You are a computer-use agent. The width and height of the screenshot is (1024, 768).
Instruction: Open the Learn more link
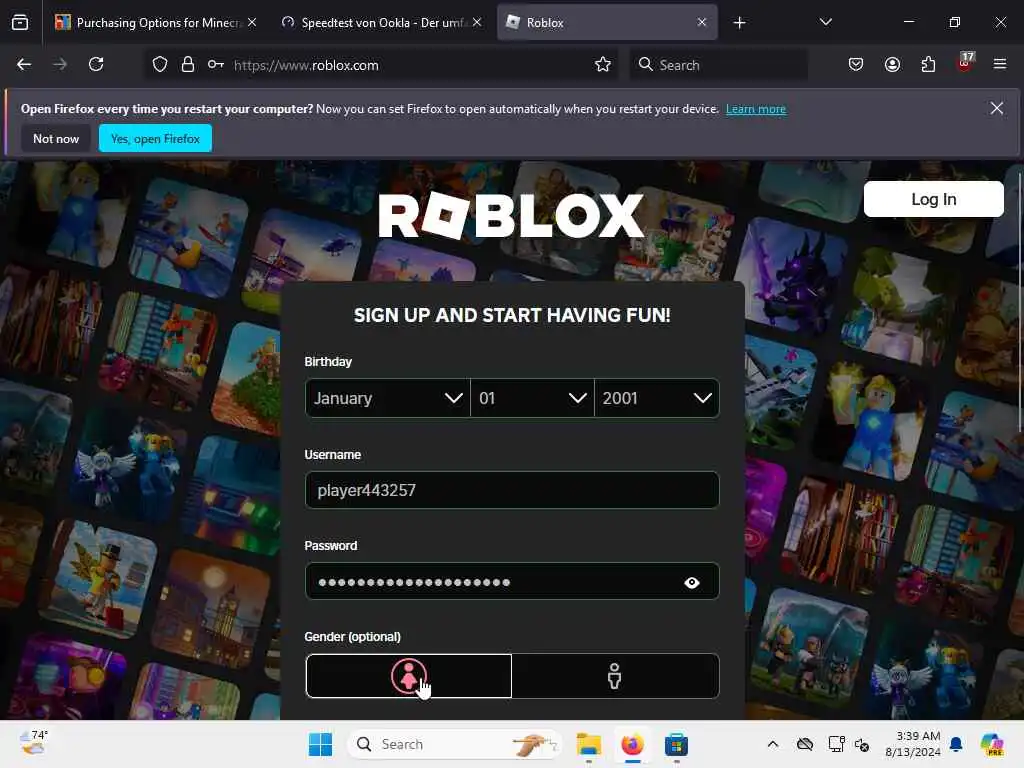click(756, 109)
